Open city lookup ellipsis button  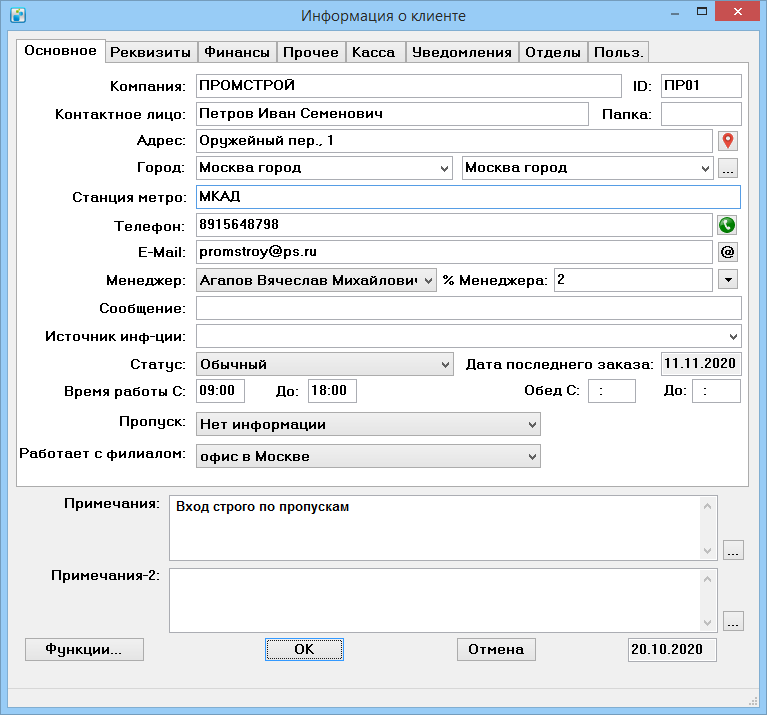[728, 168]
